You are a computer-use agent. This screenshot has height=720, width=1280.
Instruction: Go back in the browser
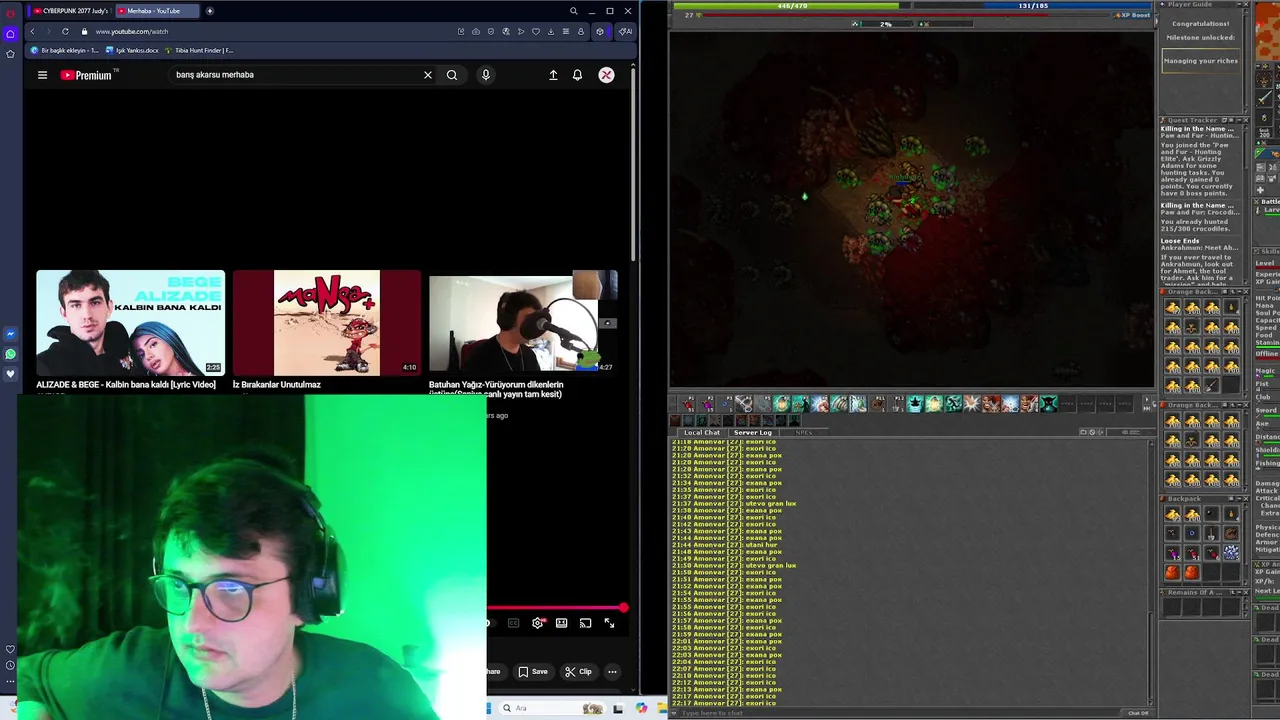pyautogui.click(x=32, y=31)
